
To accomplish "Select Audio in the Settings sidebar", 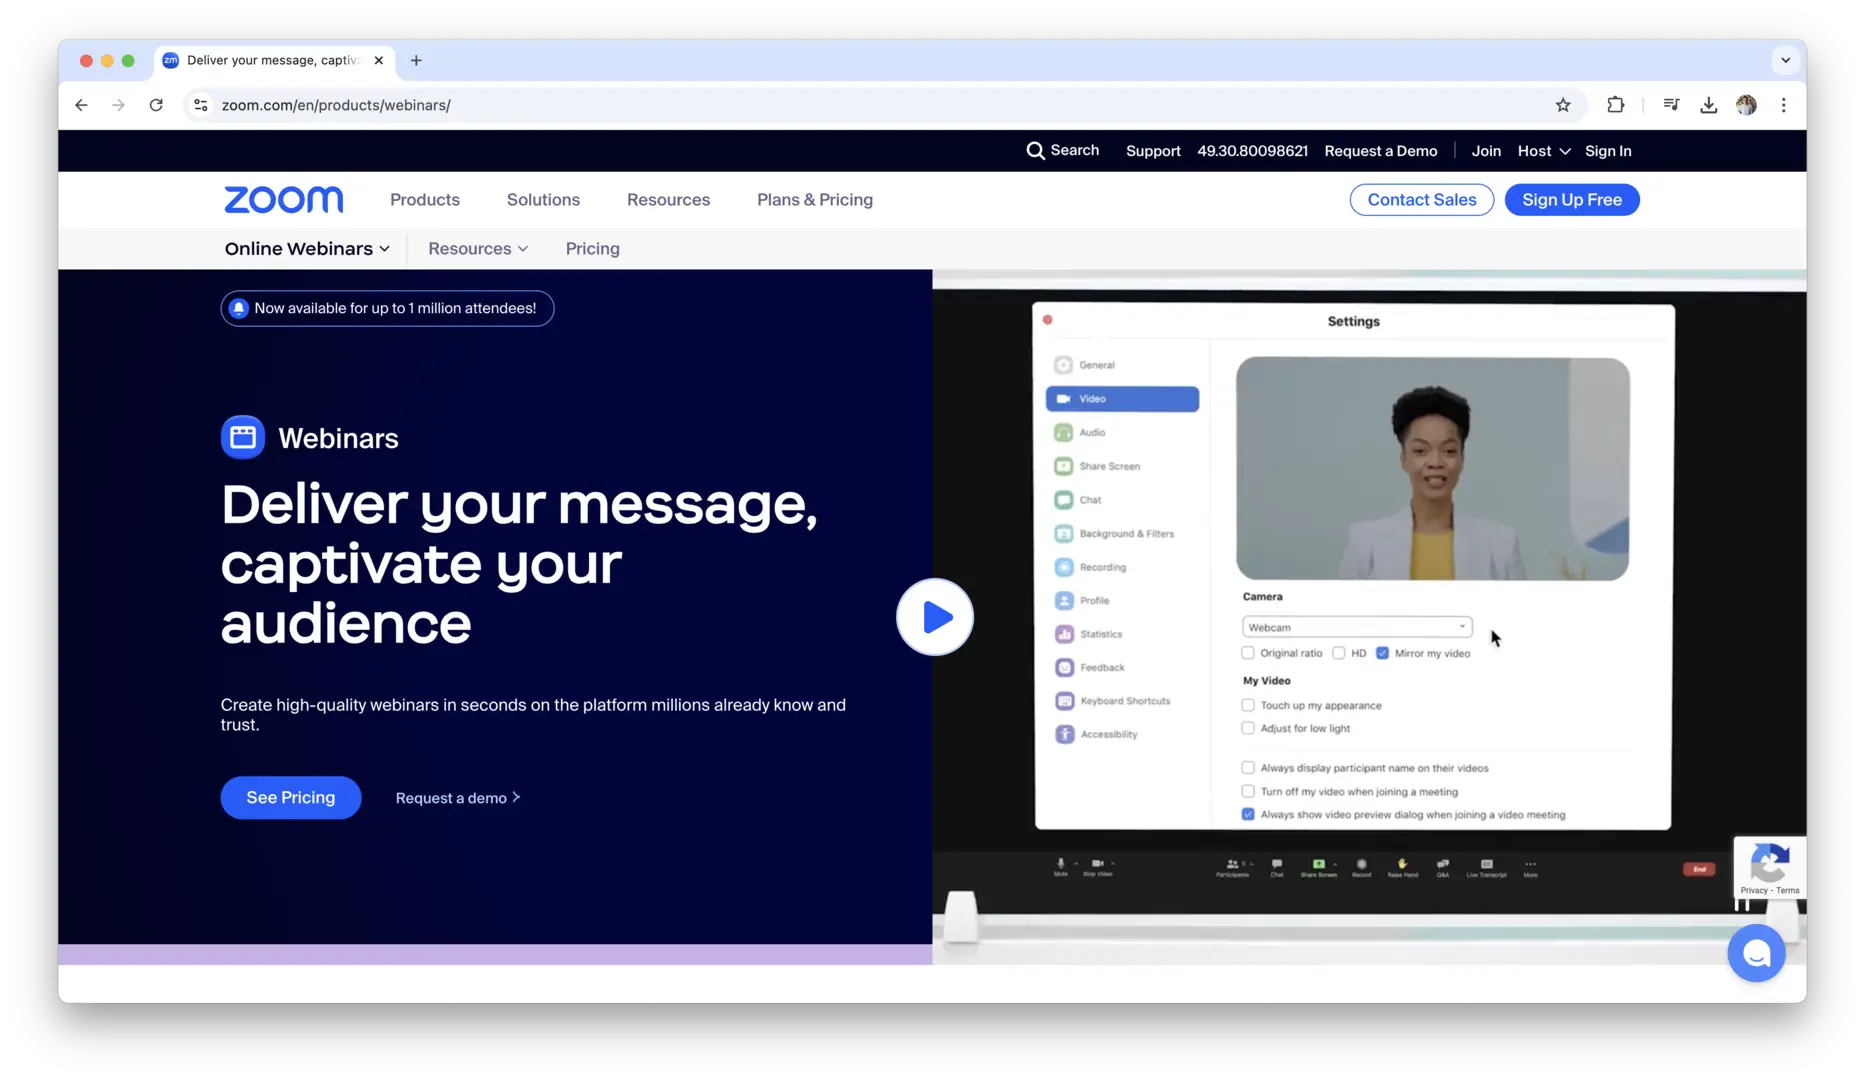I will click(x=1122, y=432).
